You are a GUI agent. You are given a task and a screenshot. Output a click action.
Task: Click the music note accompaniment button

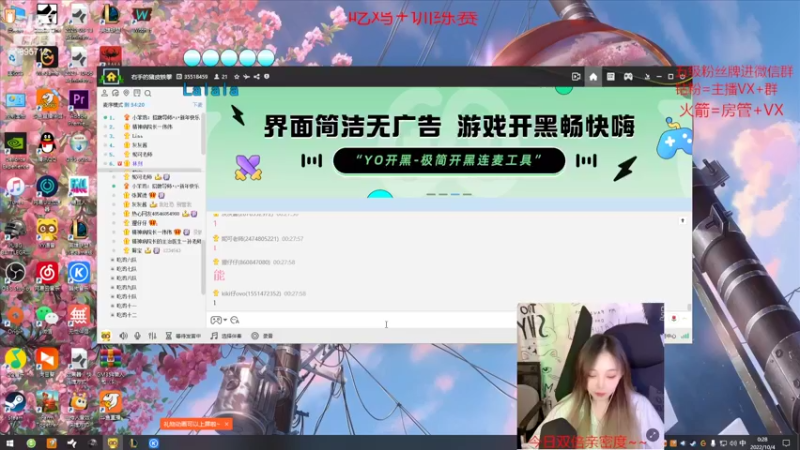click(x=226, y=336)
